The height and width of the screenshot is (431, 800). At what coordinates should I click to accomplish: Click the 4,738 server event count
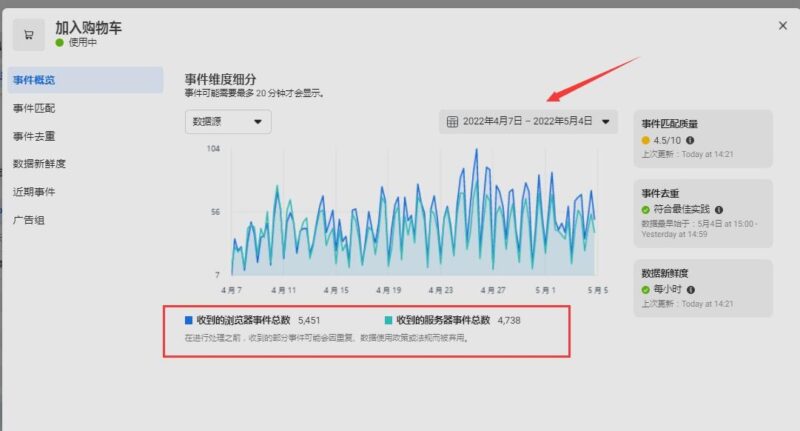tap(509, 320)
